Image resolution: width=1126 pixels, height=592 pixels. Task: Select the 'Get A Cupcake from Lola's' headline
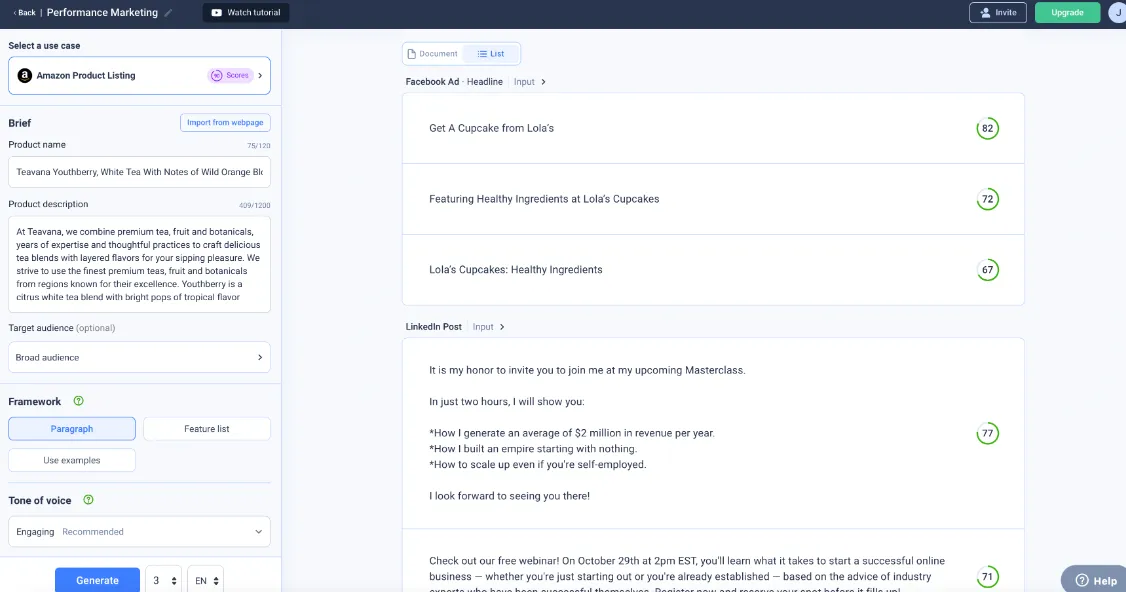tap(491, 129)
